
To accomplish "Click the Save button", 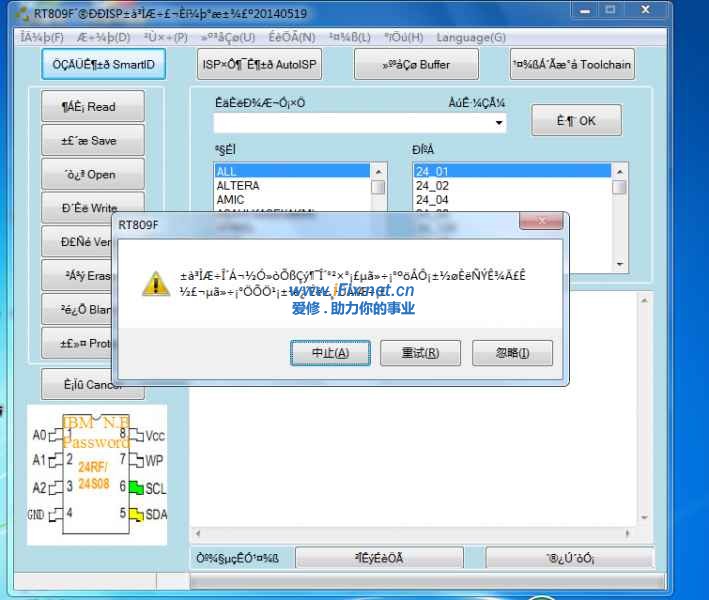I will tap(93, 141).
